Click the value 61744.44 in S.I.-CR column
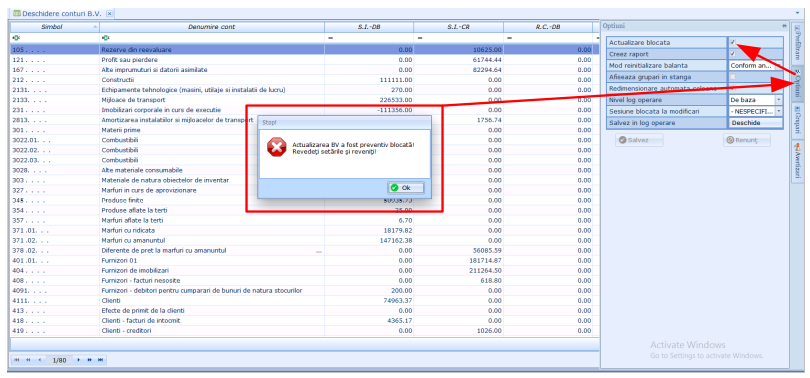Screen dimensions: 810x378 point(487,60)
